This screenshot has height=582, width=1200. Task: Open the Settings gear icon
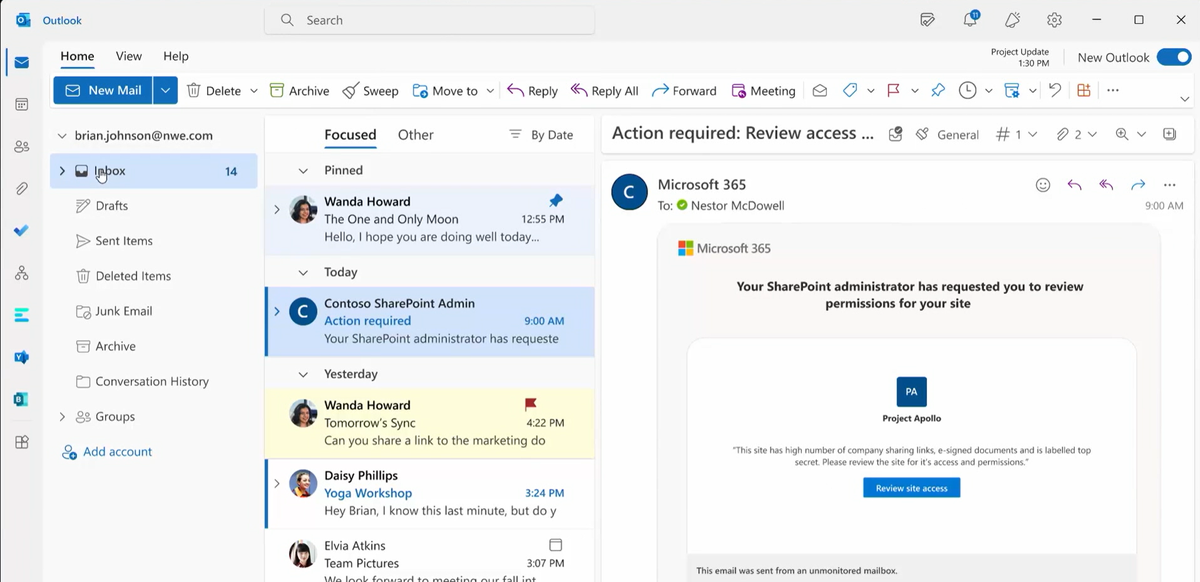pyautogui.click(x=1054, y=20)
